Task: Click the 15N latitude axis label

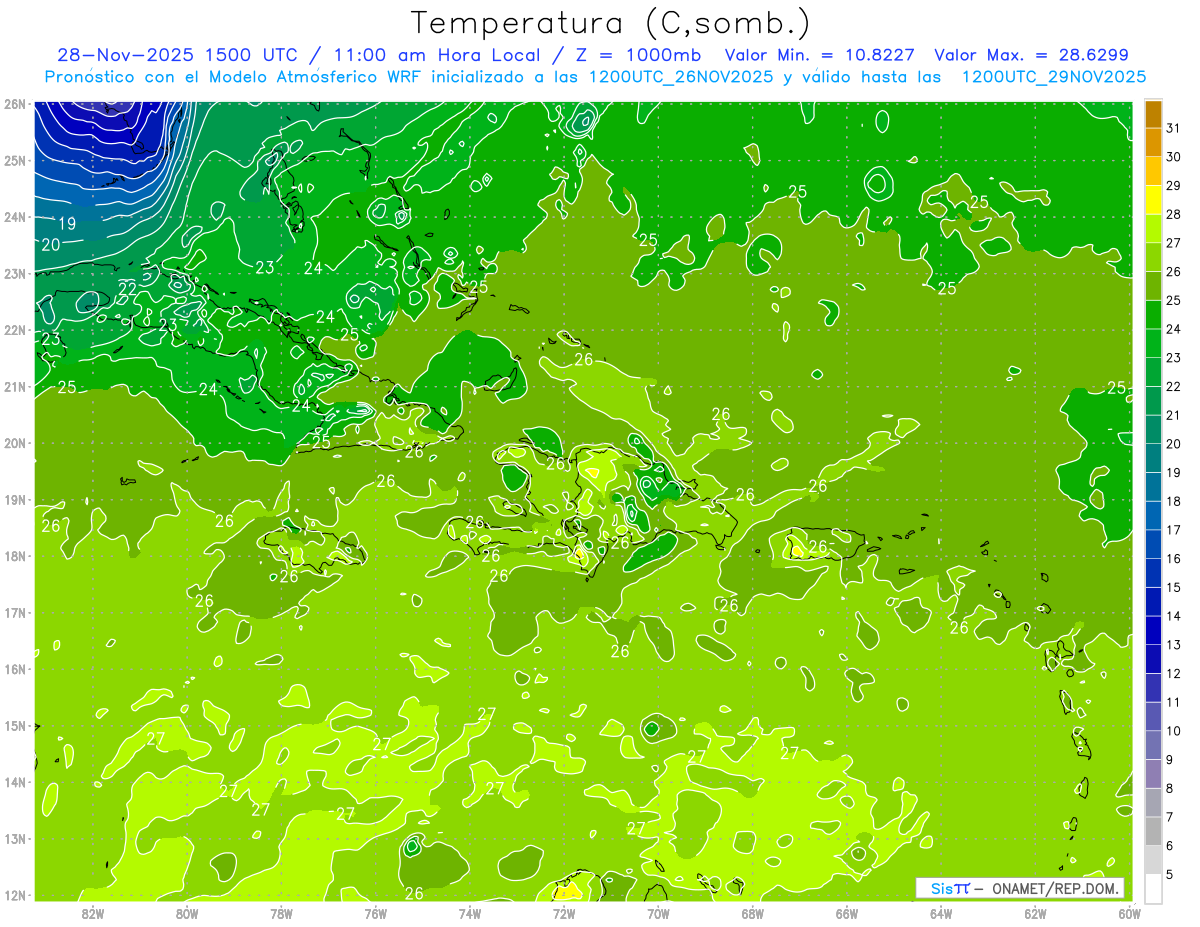Action: click(15, 725)
